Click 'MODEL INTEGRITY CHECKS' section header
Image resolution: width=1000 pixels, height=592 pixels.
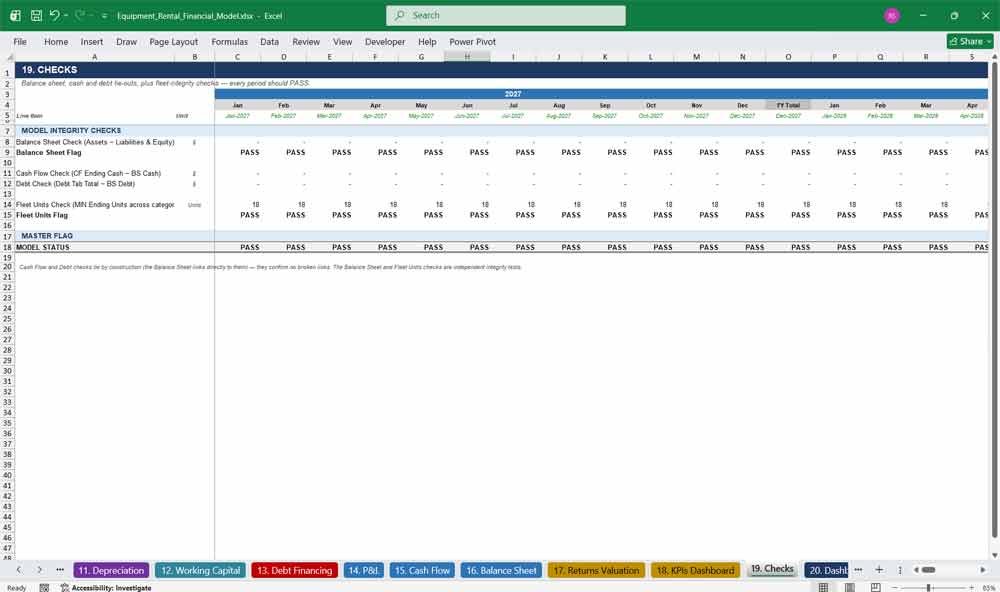pyautogui.click(x=71, y=130)
